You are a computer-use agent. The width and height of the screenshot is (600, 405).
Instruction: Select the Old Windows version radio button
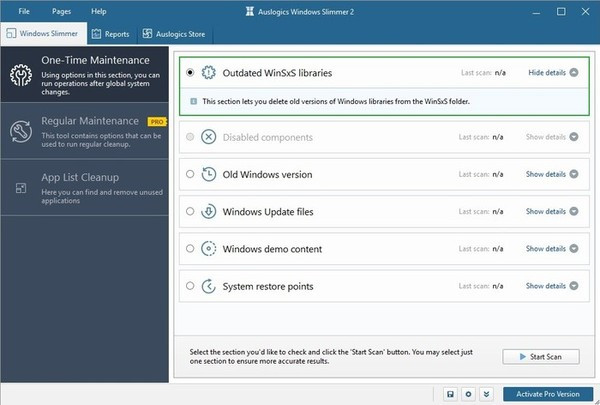[190, 174]
